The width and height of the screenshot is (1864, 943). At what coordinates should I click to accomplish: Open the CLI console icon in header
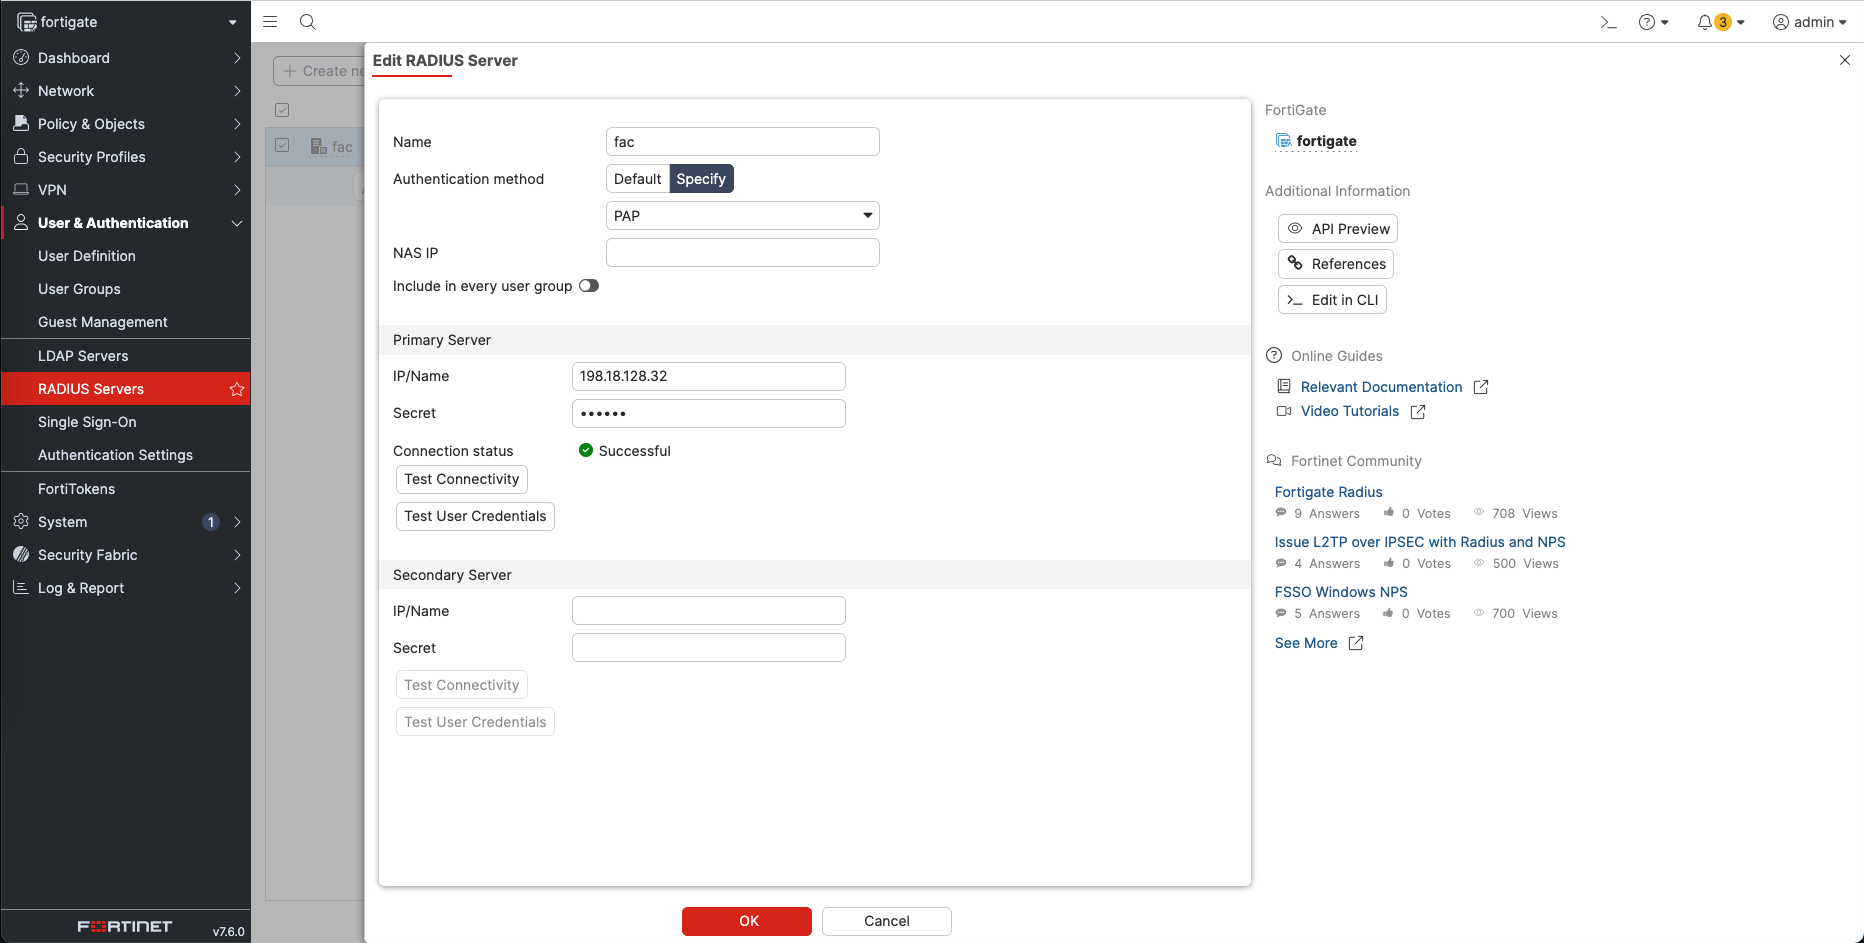(x=1608, y=22)
